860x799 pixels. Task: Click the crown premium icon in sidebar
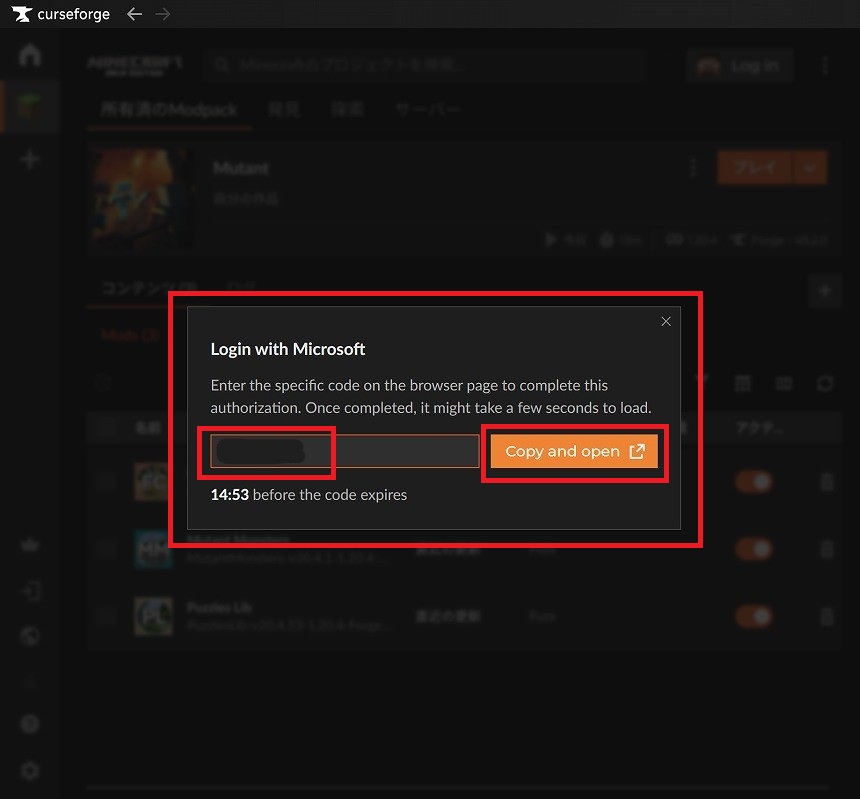click(x=30, y=546)
